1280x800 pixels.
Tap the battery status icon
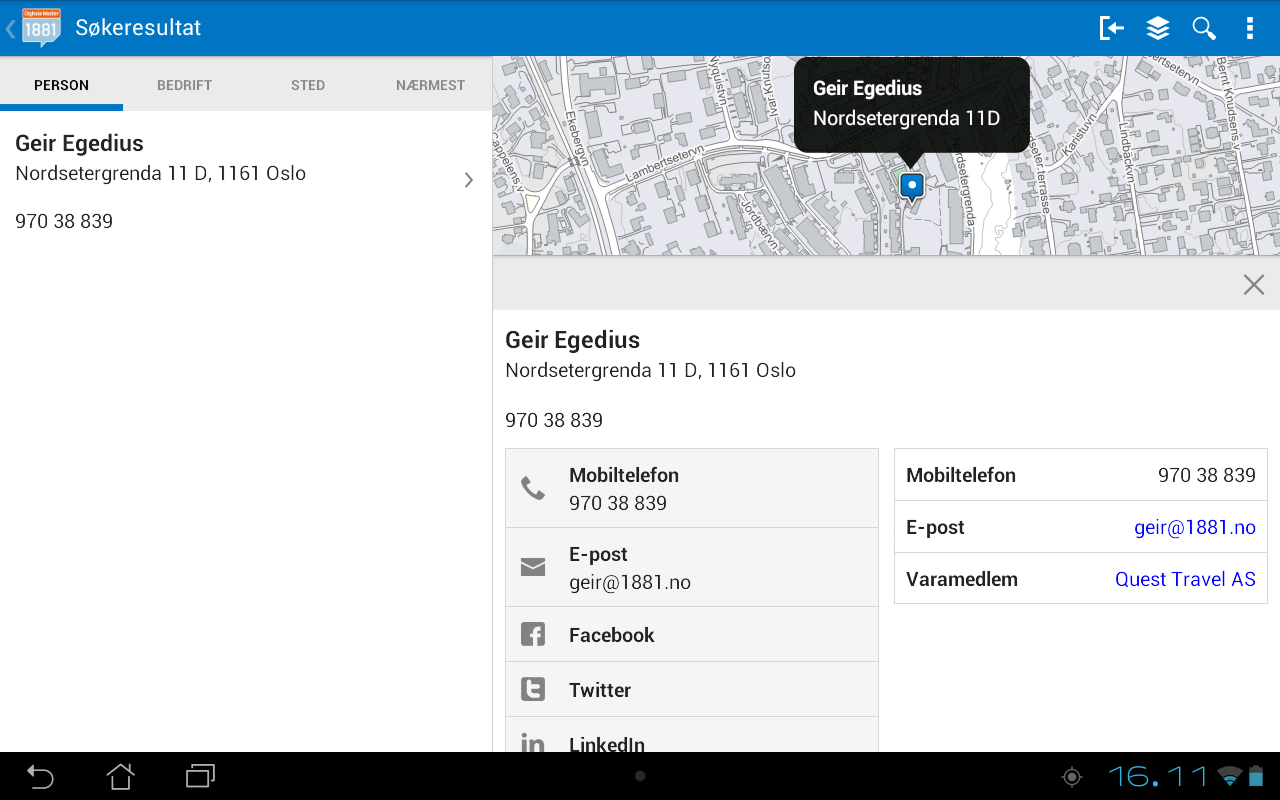(1256, 776)
